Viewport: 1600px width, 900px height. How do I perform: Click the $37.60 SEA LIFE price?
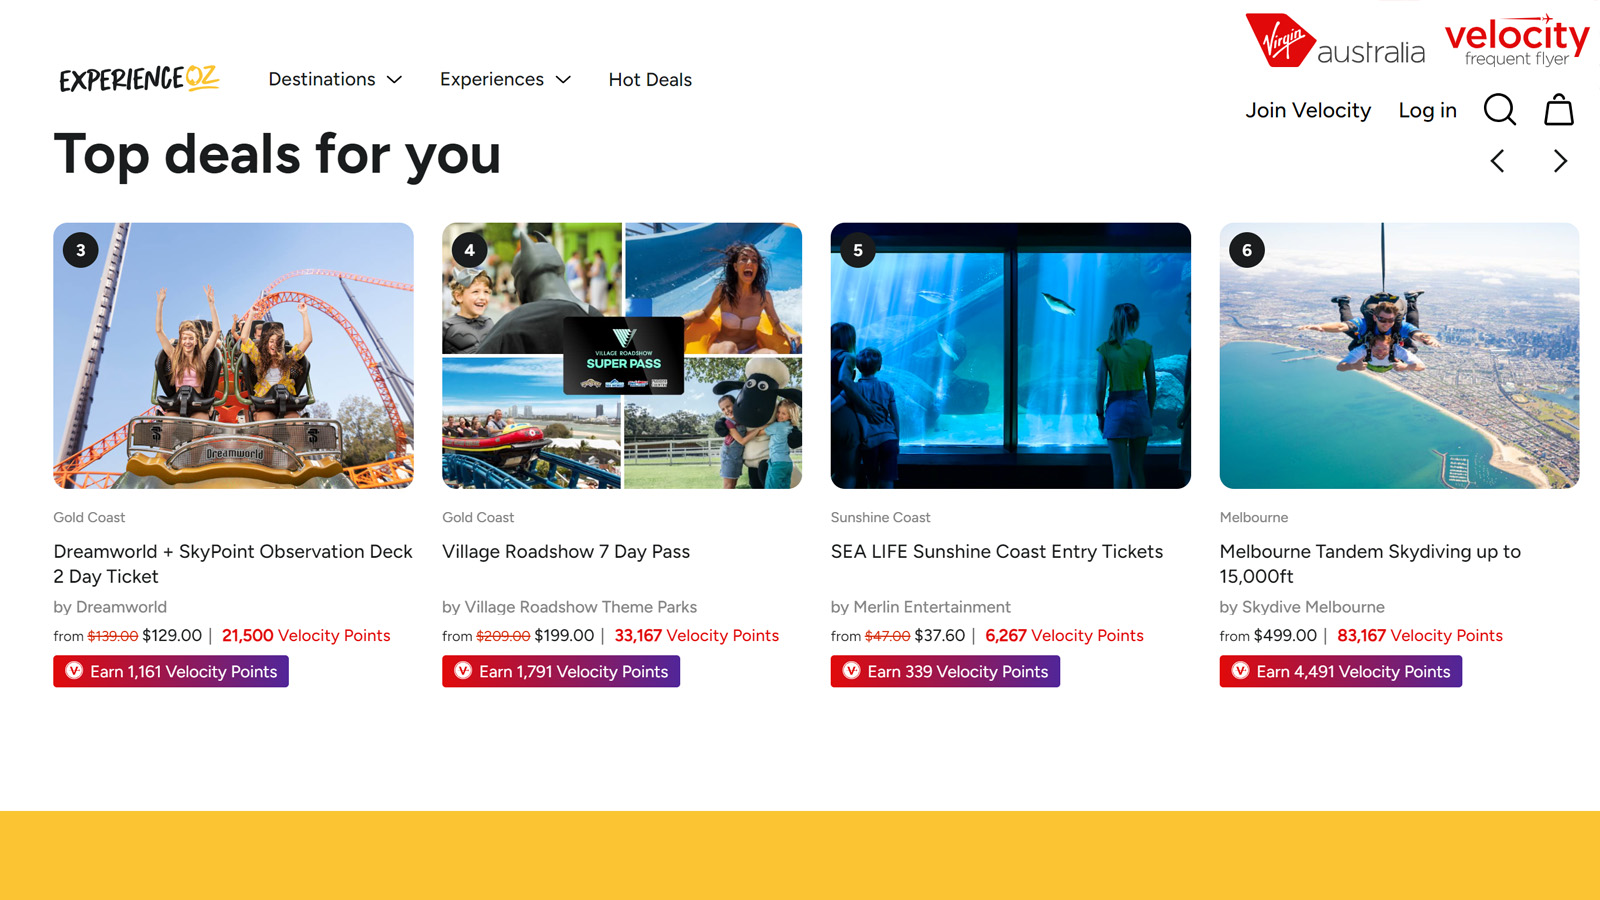(940, 636)
